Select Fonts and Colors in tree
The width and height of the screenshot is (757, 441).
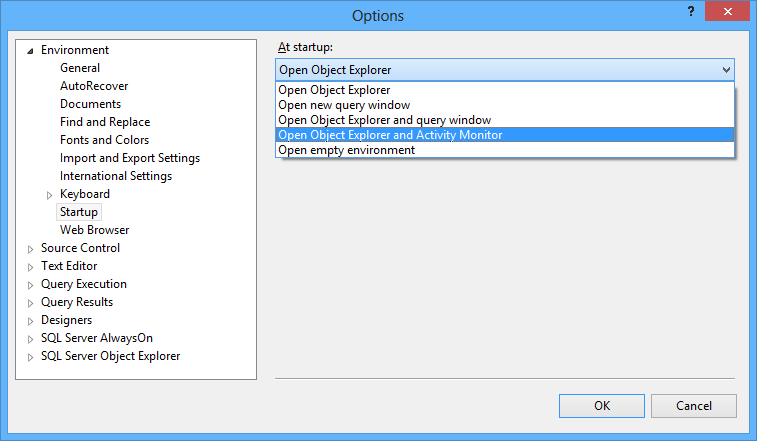104,140
